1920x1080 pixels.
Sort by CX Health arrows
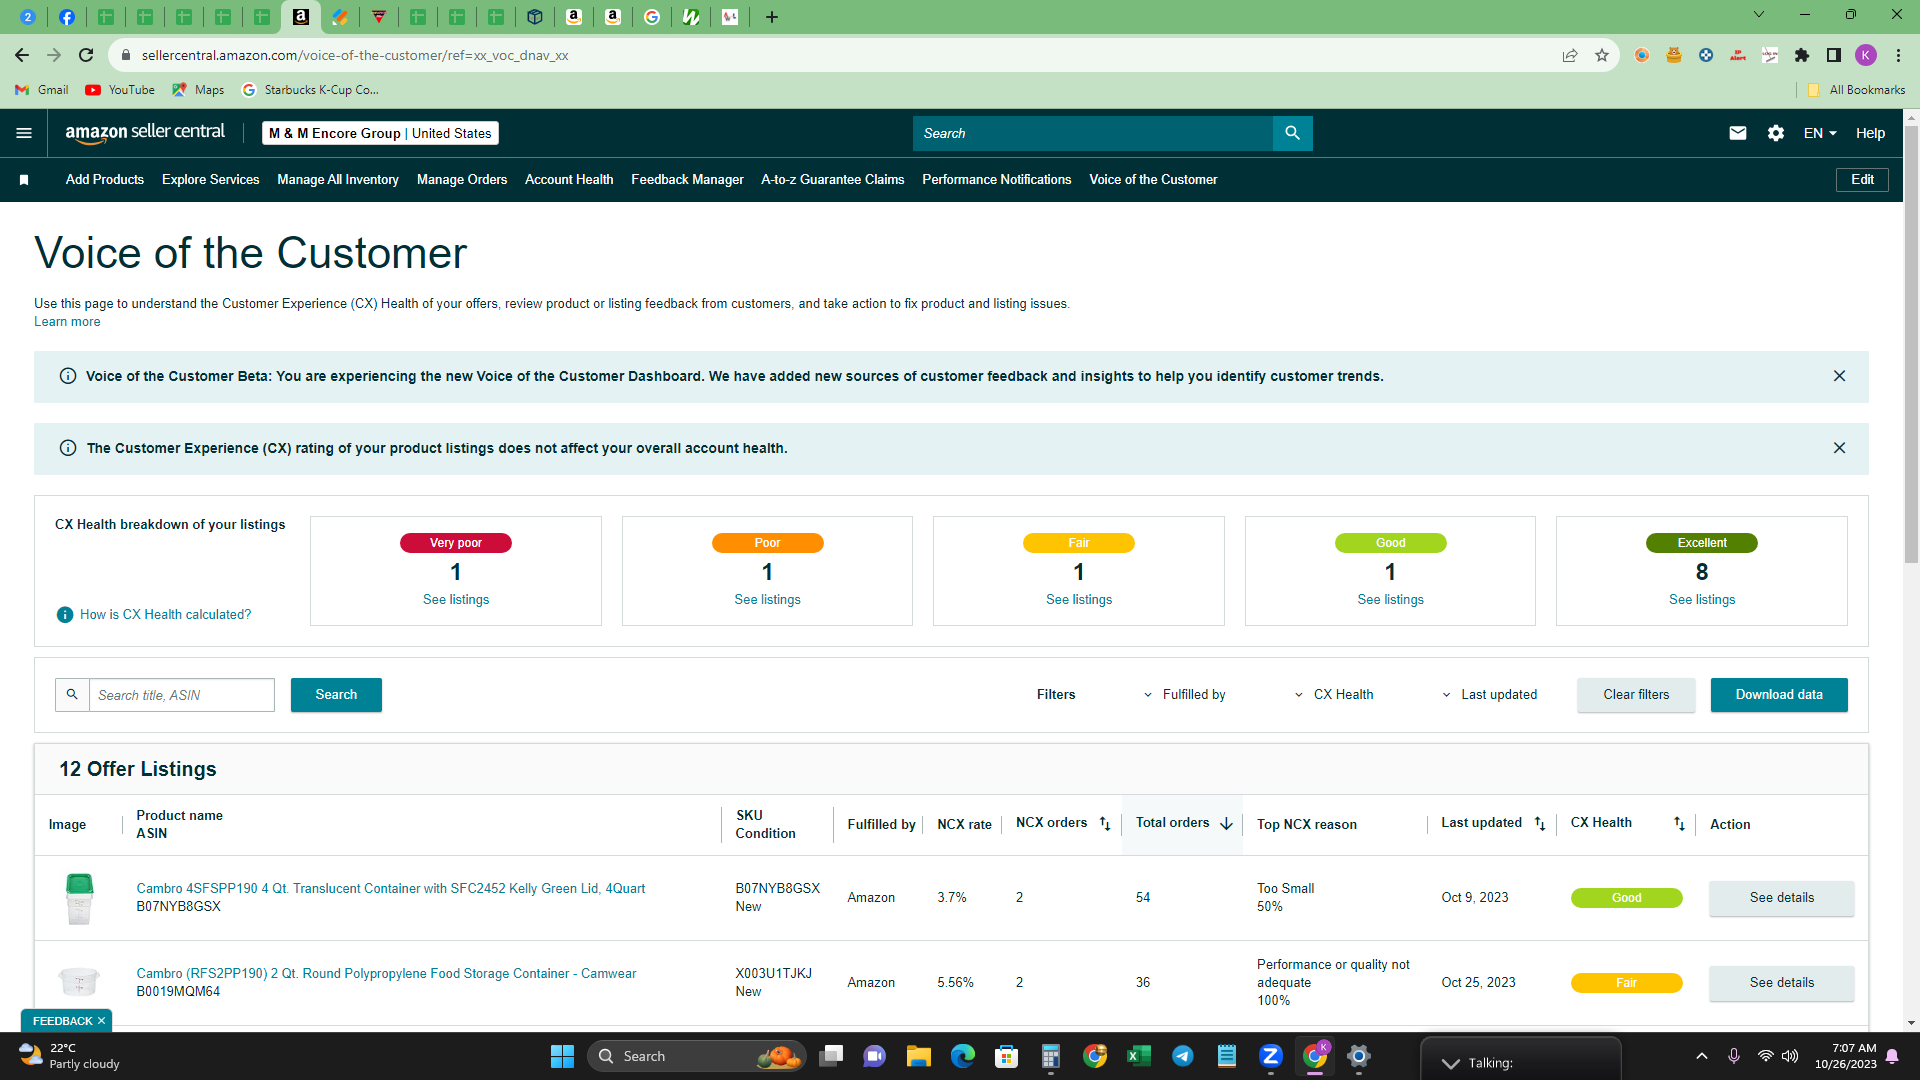pyautogui.click(x=1679, y=824)
